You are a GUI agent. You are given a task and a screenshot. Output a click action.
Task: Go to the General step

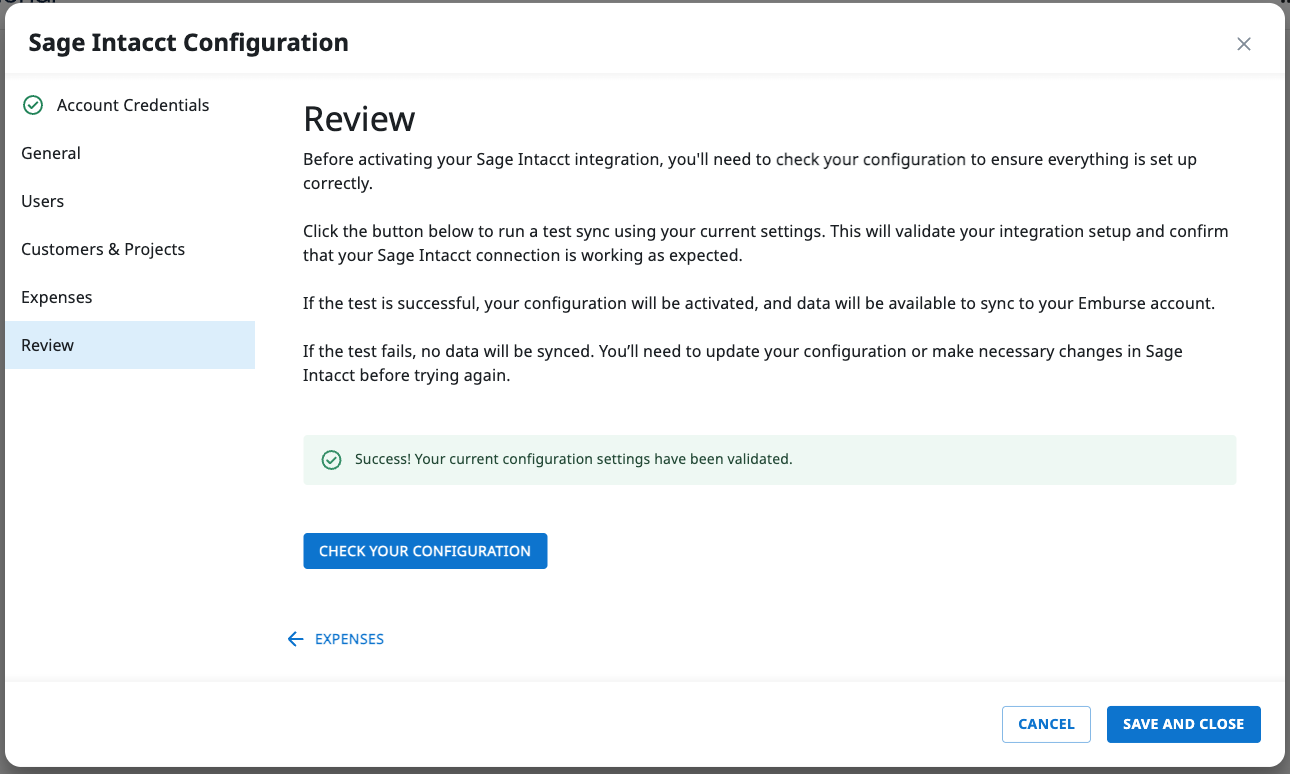(130, 153)
